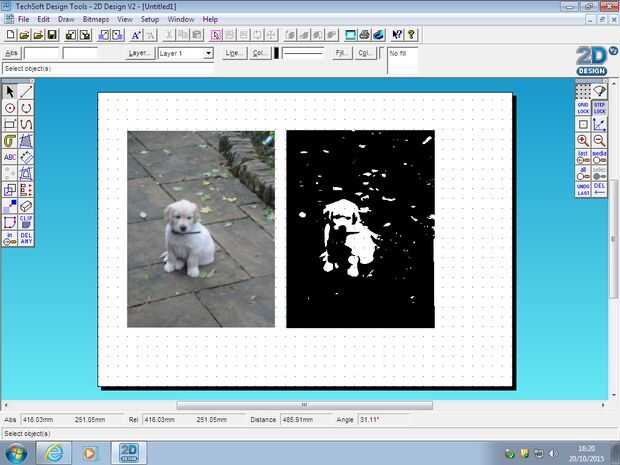Open the View menu
The height and width of the screenshot is (465, 620).
(125, 19)
